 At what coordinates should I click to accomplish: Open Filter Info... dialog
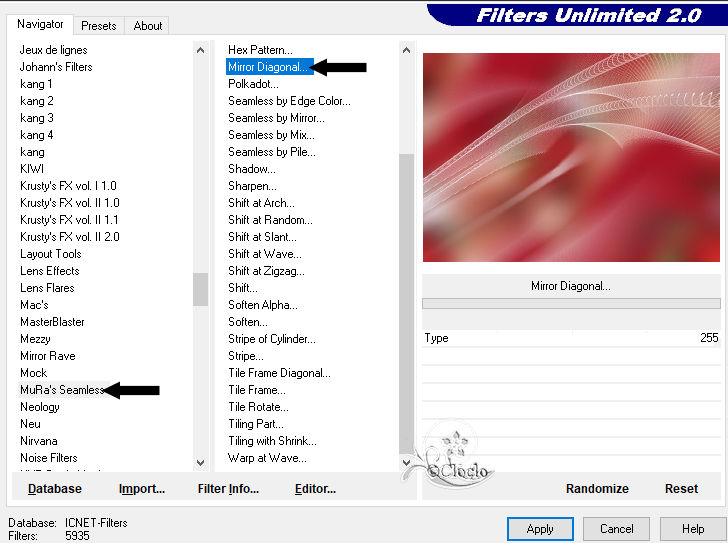pos(228,489)
